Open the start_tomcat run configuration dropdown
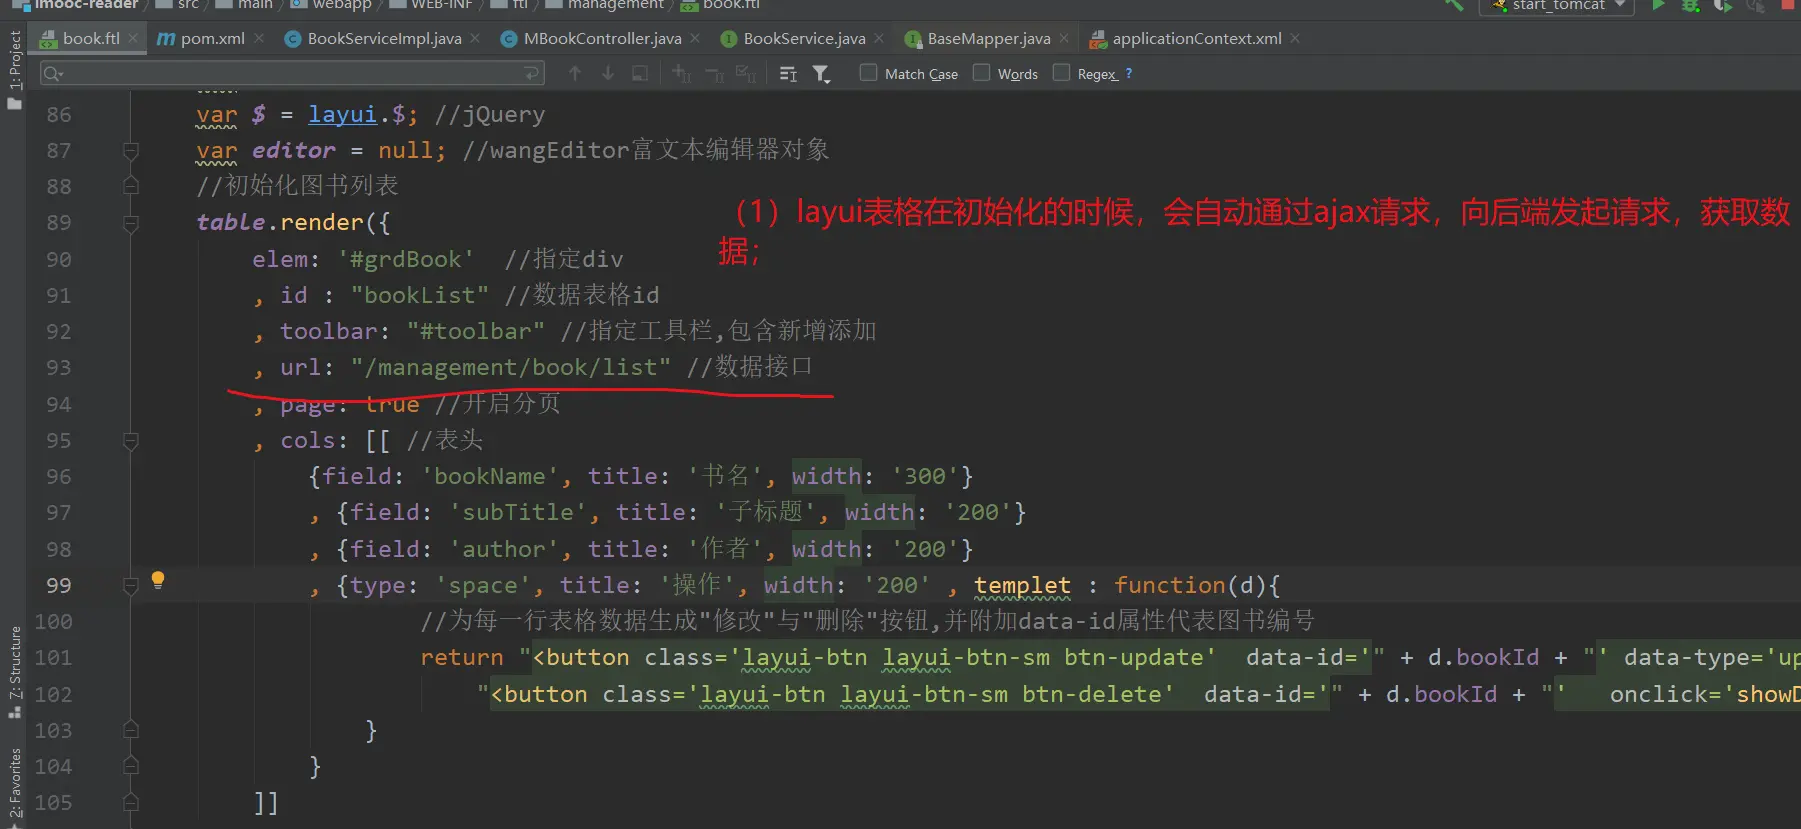Viewport: 1801px width, 829px height. 1557,5
